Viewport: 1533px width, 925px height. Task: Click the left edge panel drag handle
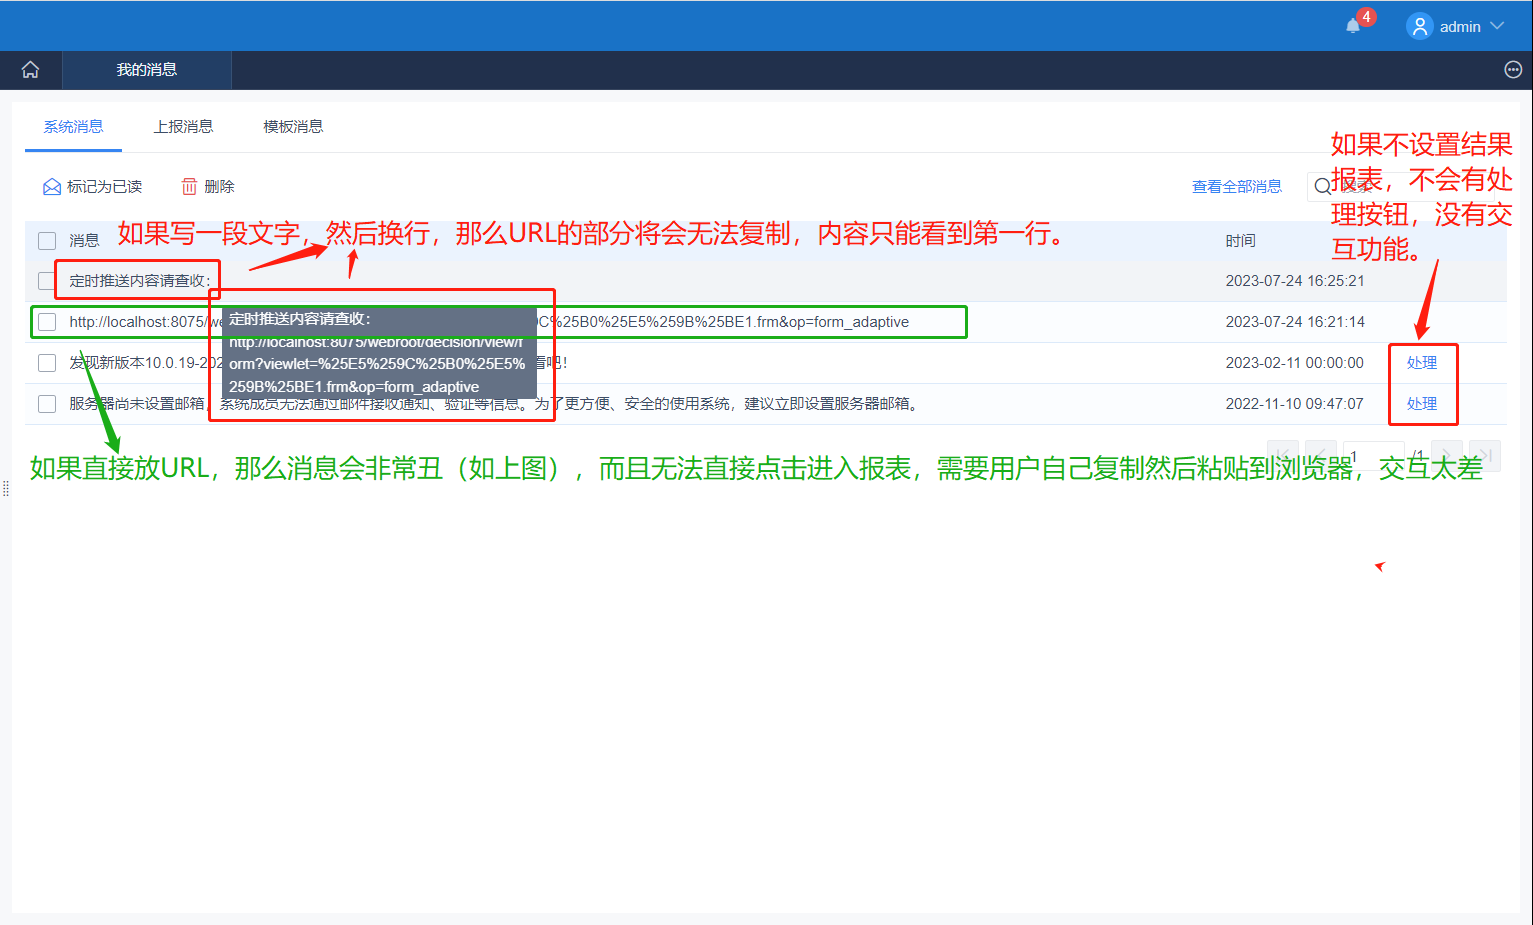6,489
